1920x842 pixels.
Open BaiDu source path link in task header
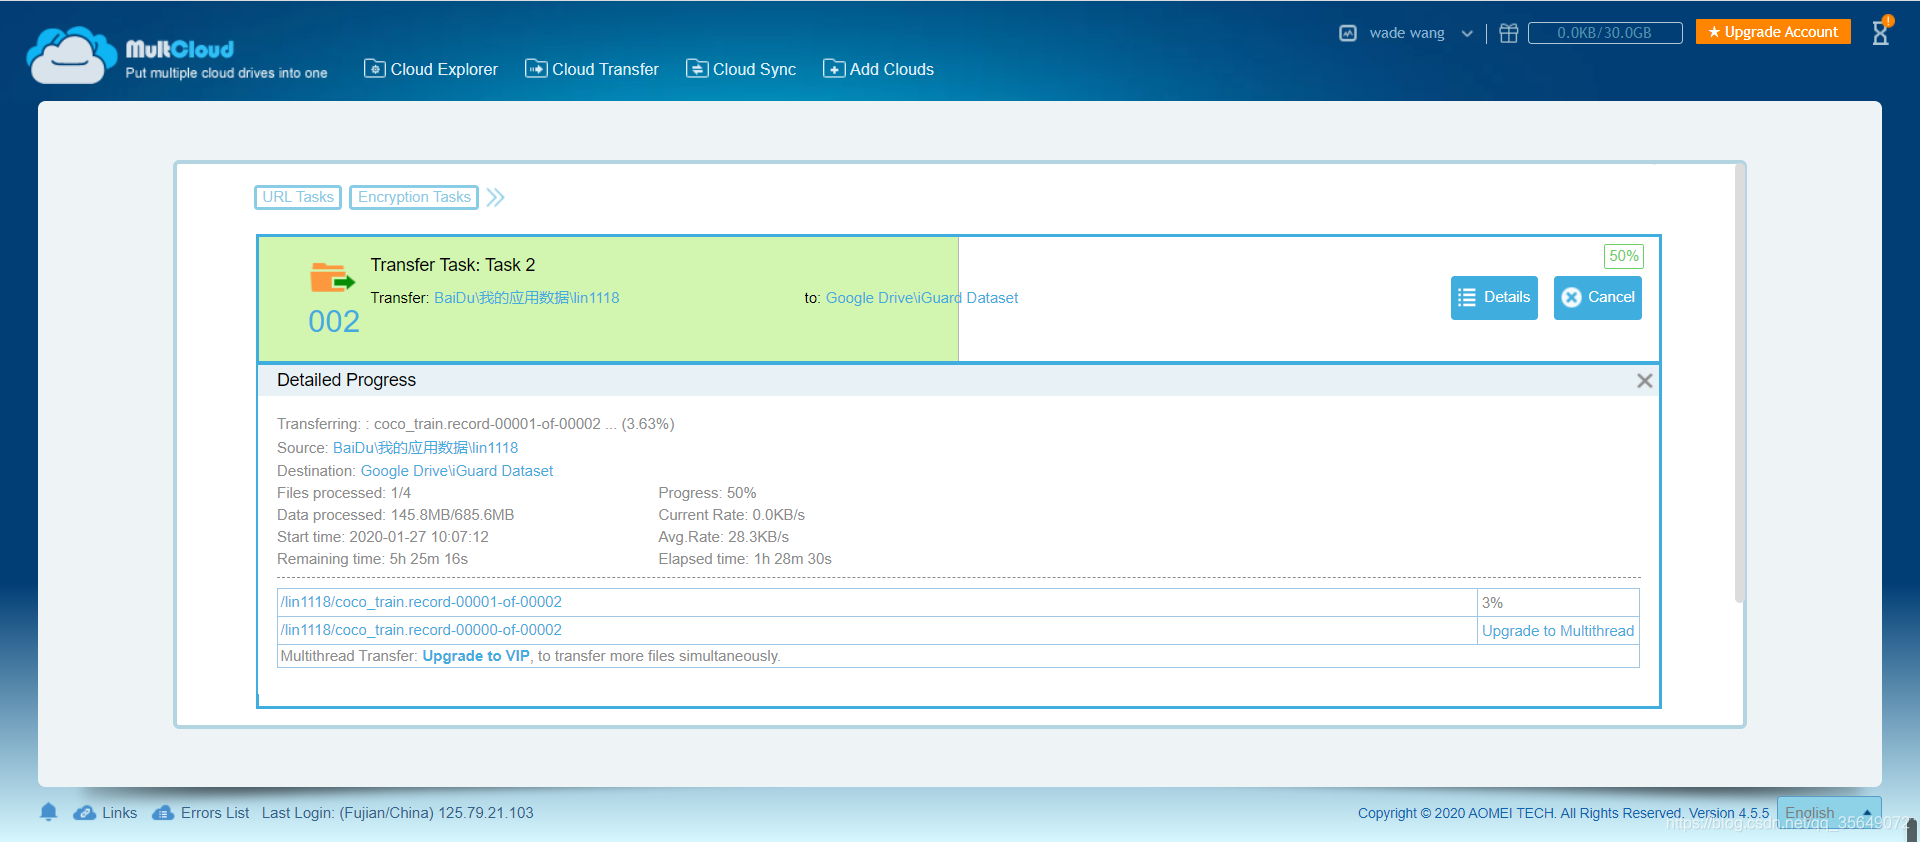[527, 298]
